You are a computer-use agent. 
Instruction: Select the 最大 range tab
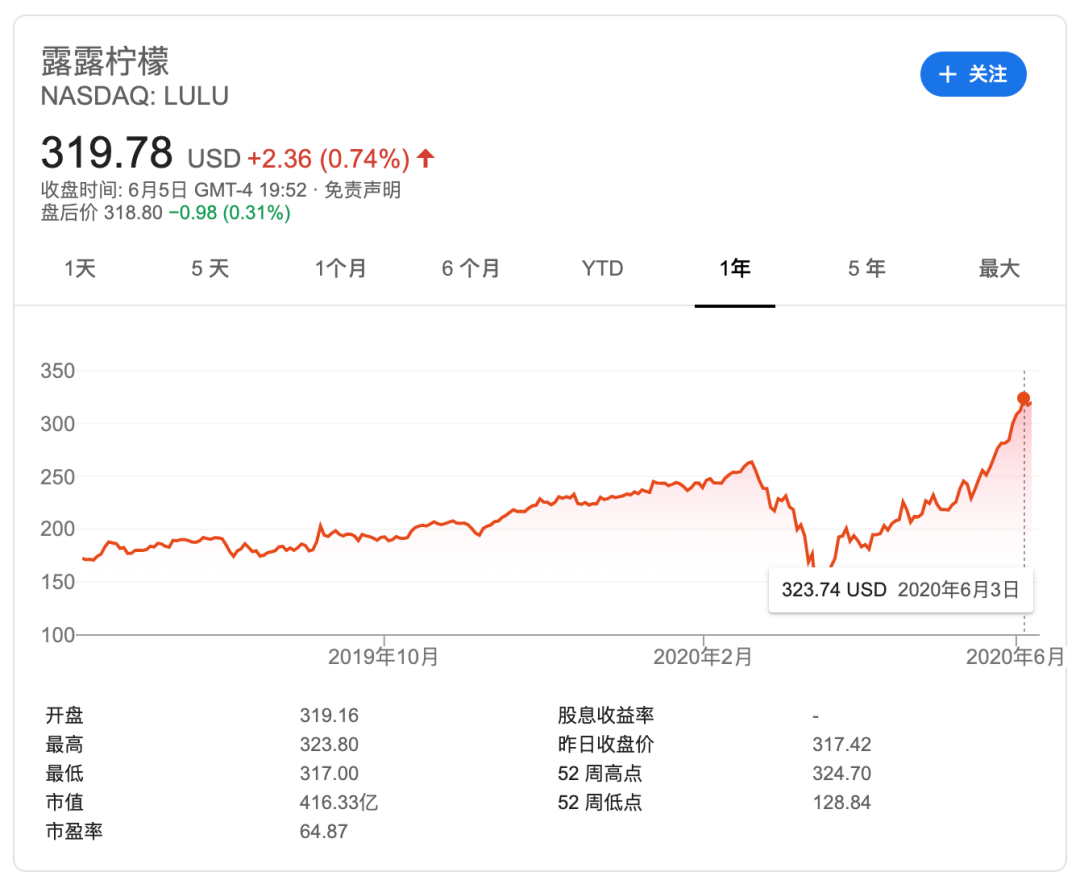[x=999, y=268]
